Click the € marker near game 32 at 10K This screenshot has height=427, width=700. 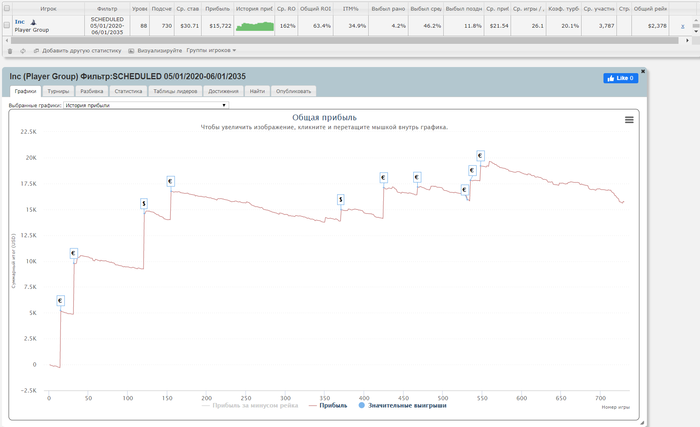coord(74,253)
